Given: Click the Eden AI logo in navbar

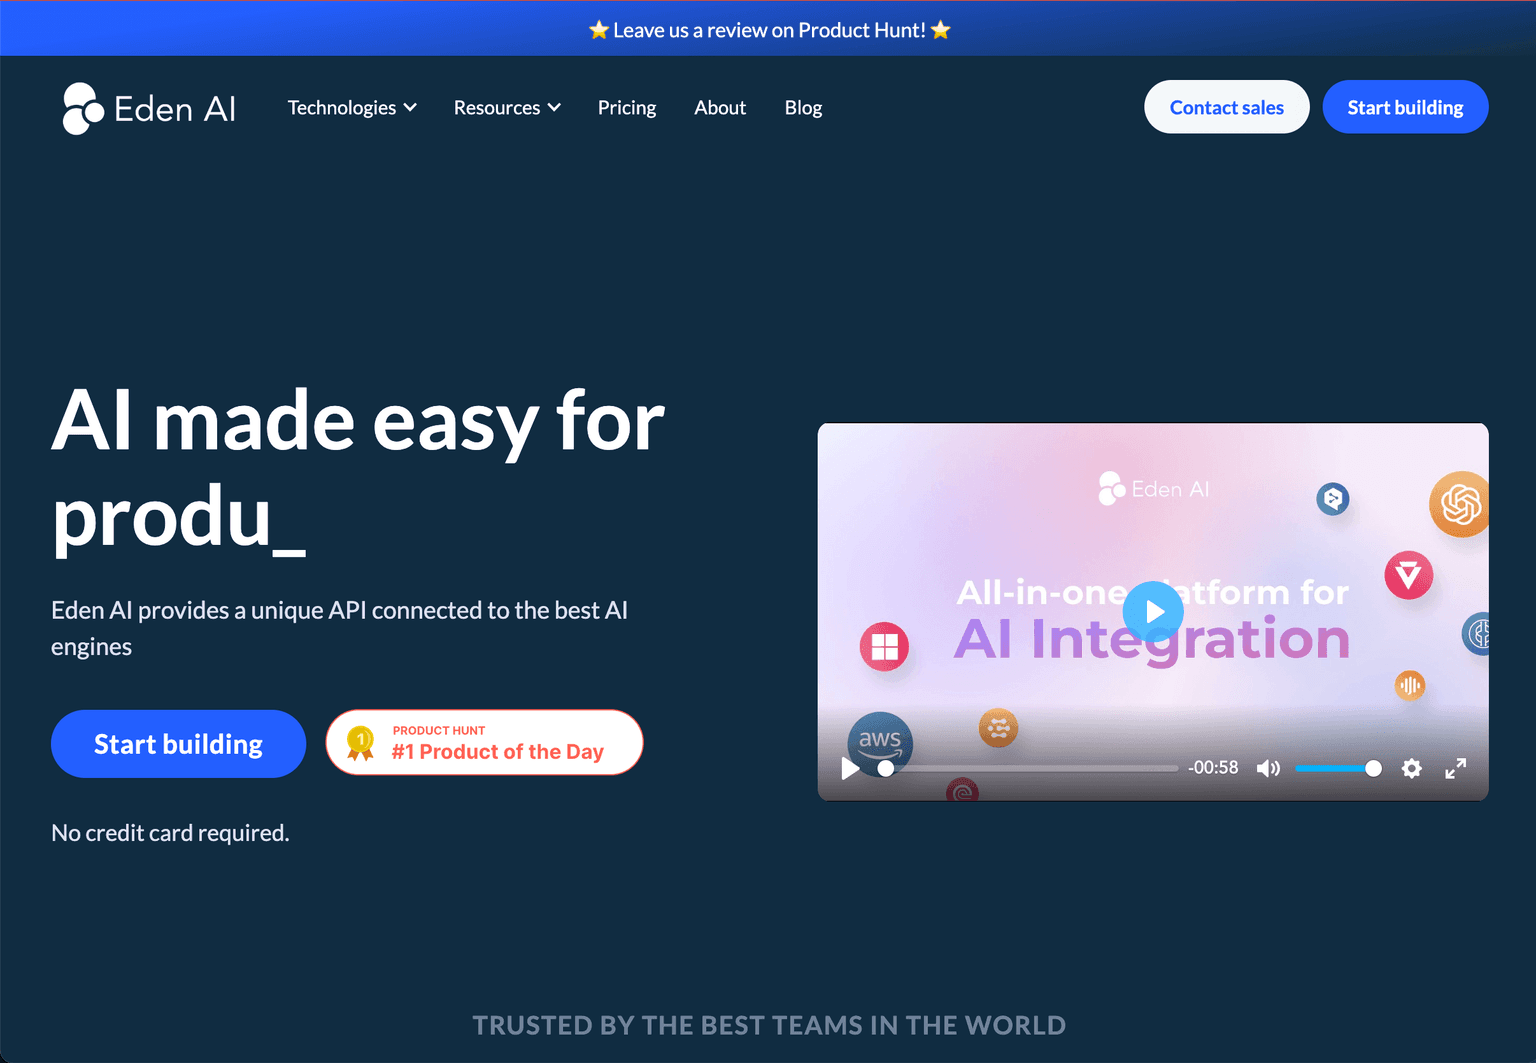Looking at the screenshot, I should [x=149, y=108].
